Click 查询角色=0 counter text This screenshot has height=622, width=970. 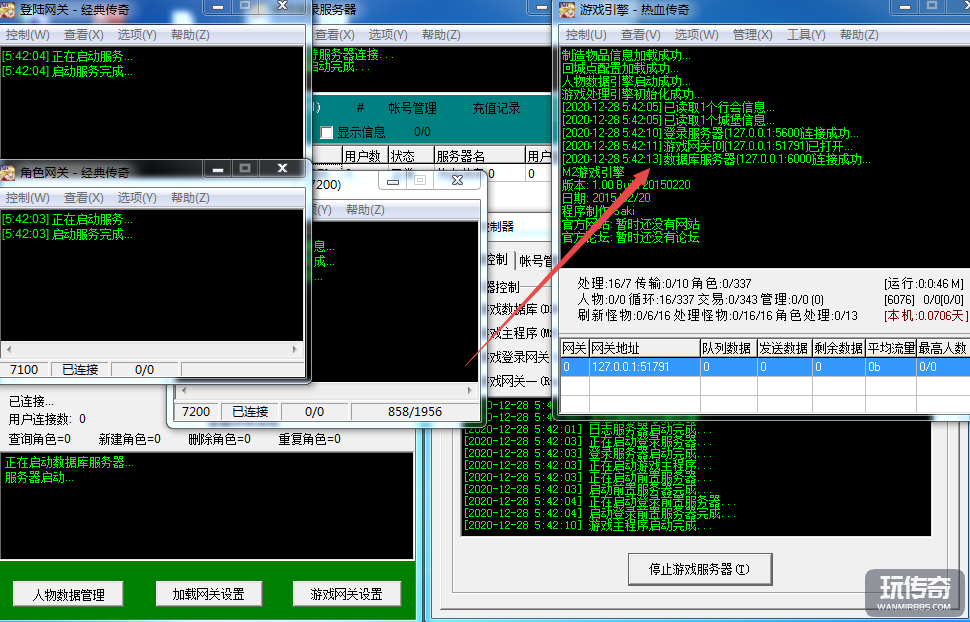click(x=40, y=439)
